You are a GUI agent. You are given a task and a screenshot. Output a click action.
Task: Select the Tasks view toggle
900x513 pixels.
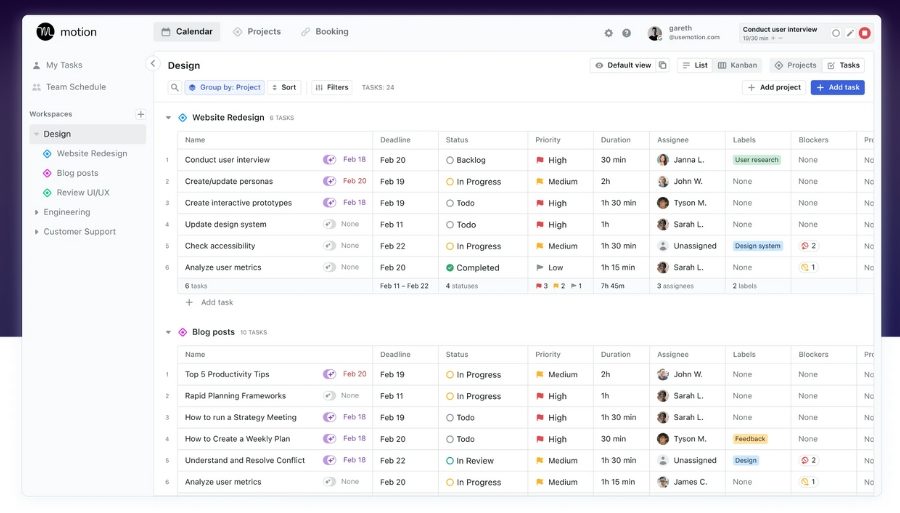tap(843, 65)
